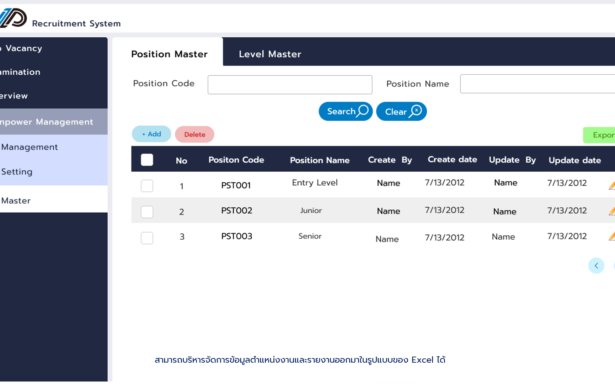Click Recruitment System title text
615x384 pixels.
coord(76,24)
